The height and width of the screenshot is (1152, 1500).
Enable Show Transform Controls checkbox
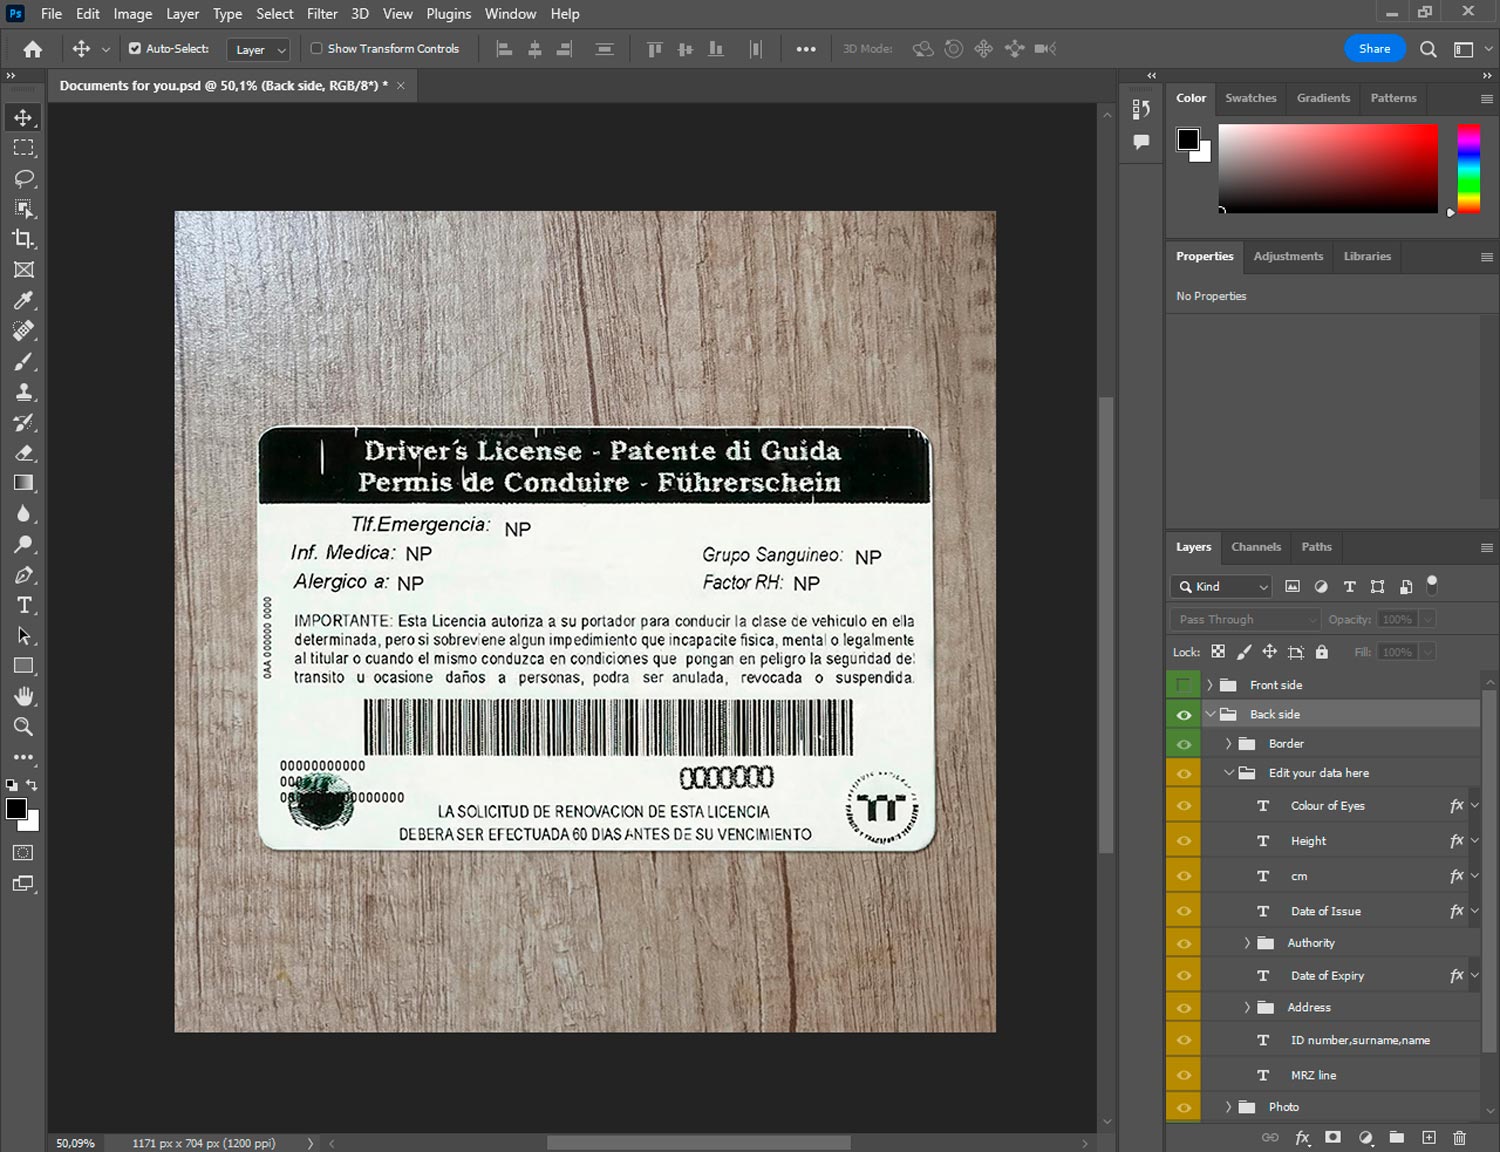click(x=316, y=48)
